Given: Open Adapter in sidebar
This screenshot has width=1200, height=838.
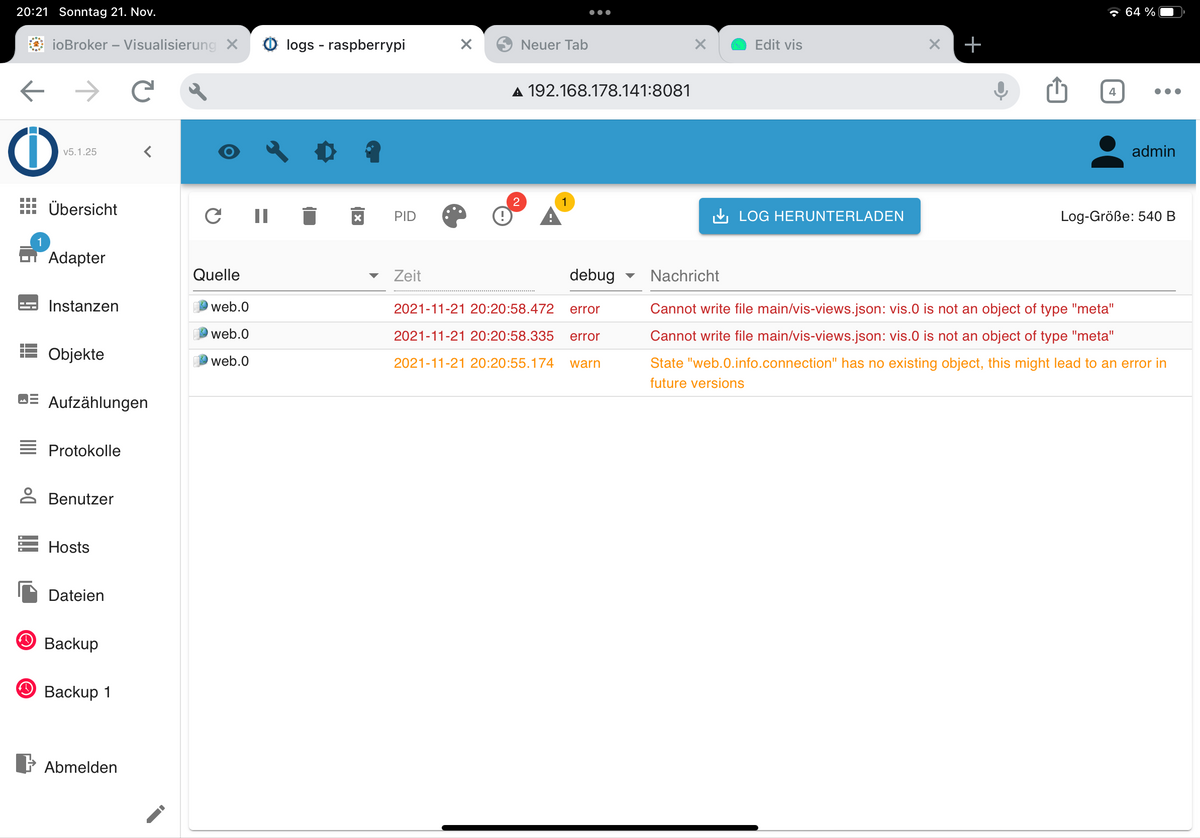Looking at the screenshot, I should [x=90, y=257].
